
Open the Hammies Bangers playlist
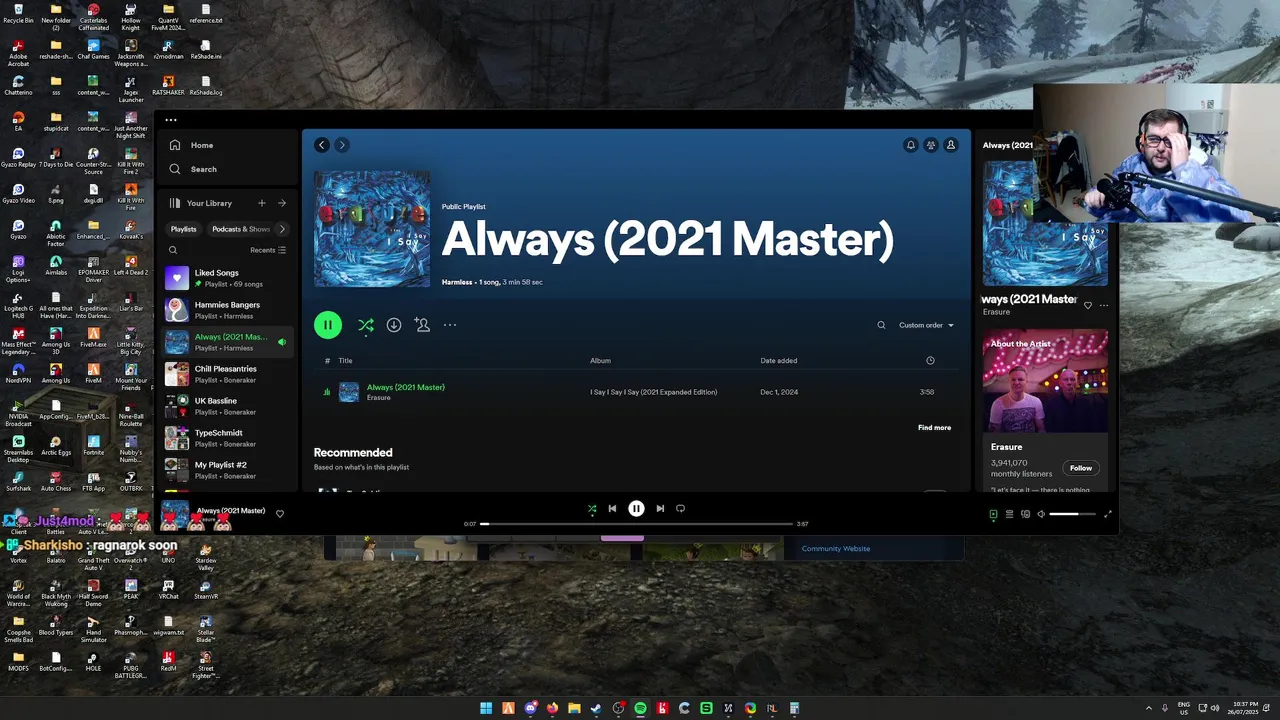click(x=227, y=309)
